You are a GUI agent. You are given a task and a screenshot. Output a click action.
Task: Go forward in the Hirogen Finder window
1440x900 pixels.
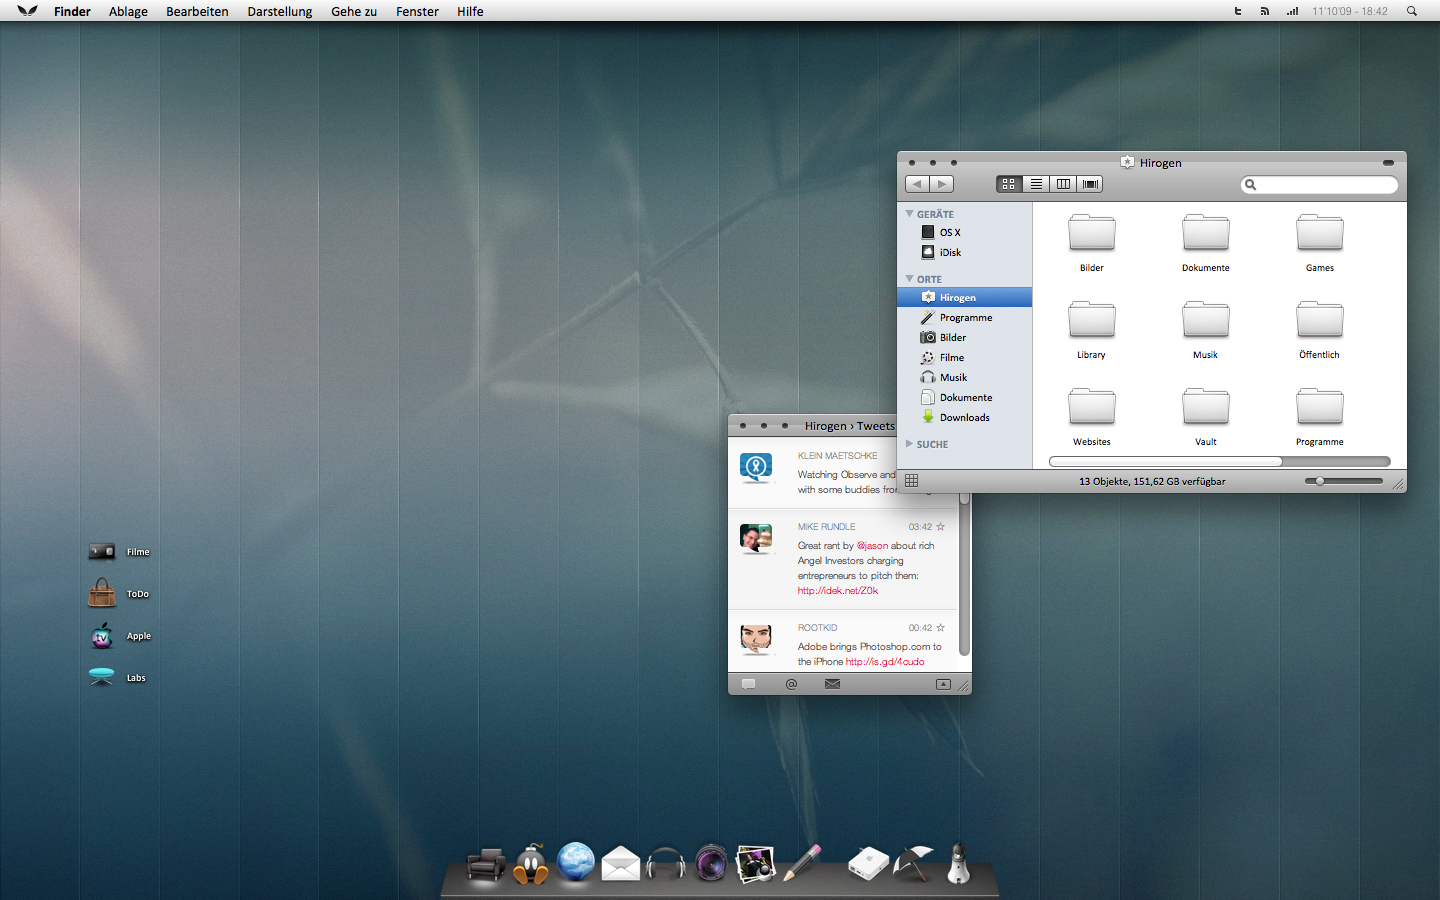coord(942,184)
